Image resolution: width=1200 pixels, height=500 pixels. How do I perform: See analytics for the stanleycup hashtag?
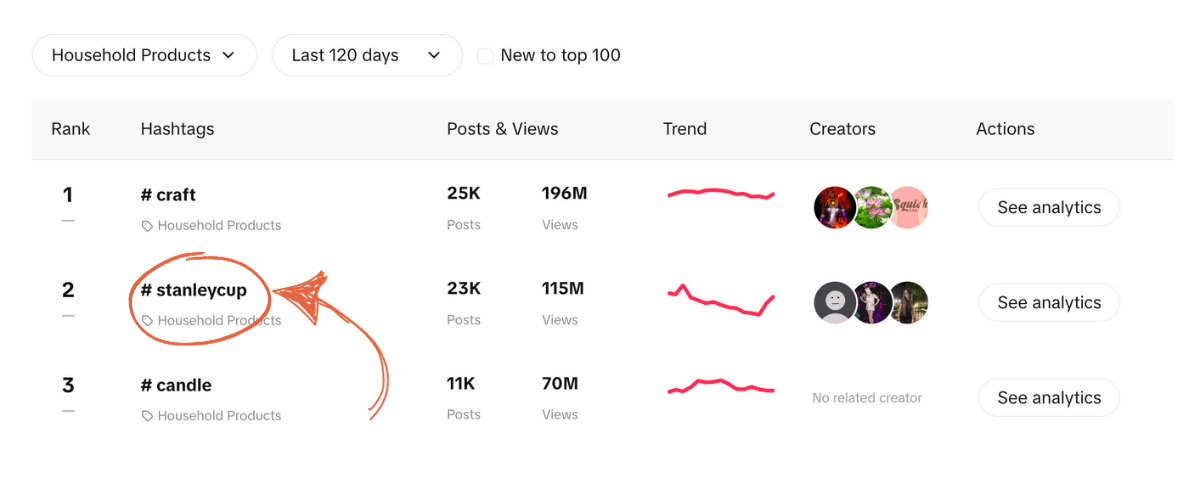1049,302
